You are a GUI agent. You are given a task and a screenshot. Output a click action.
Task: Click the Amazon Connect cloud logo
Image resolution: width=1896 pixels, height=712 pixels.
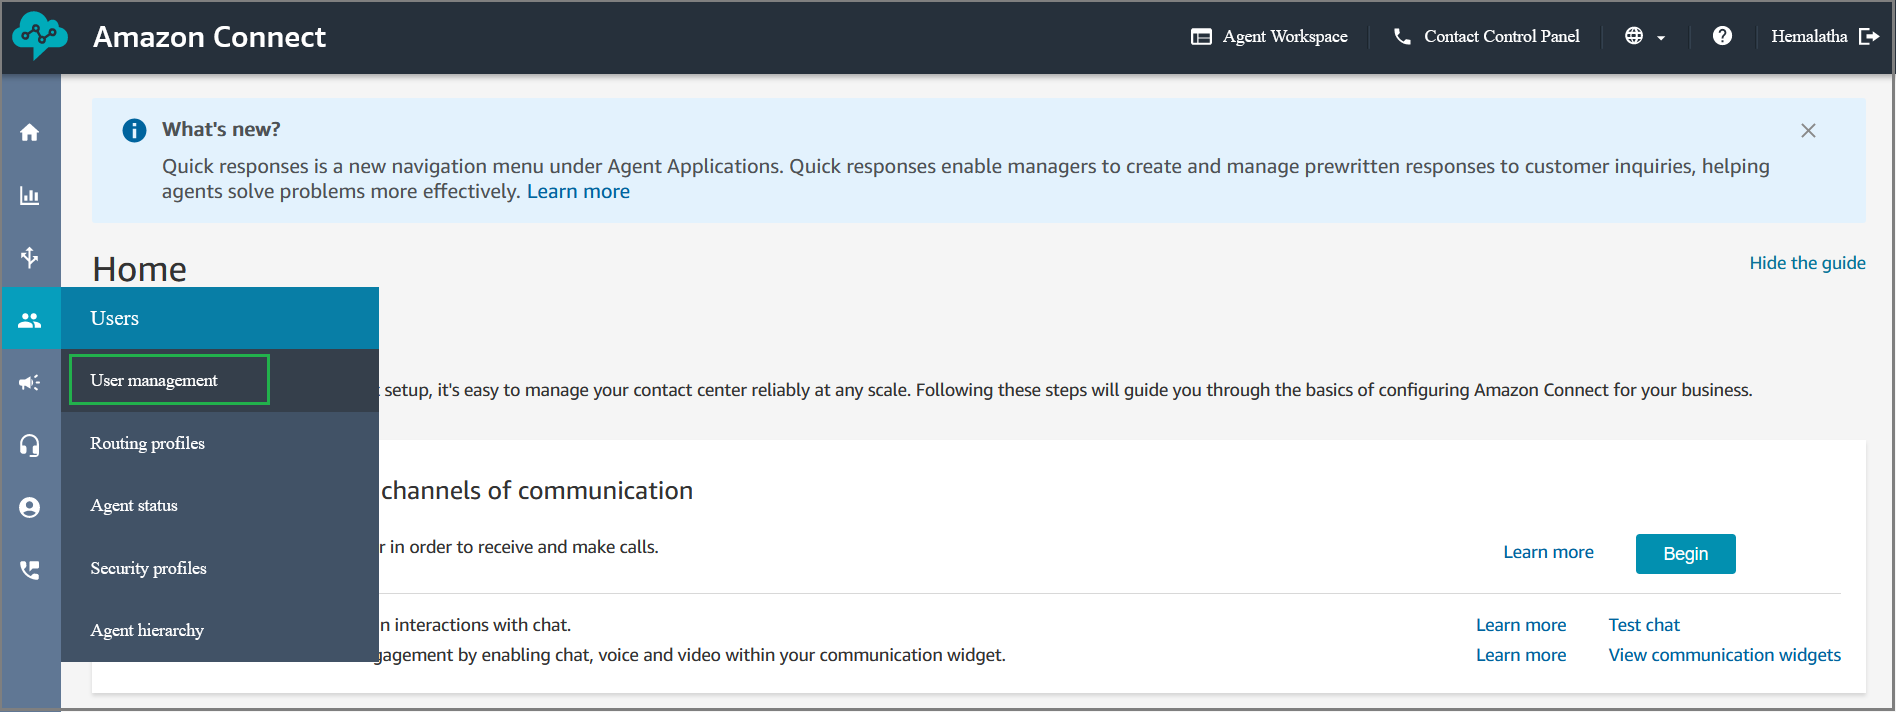[x=40, y=36]
